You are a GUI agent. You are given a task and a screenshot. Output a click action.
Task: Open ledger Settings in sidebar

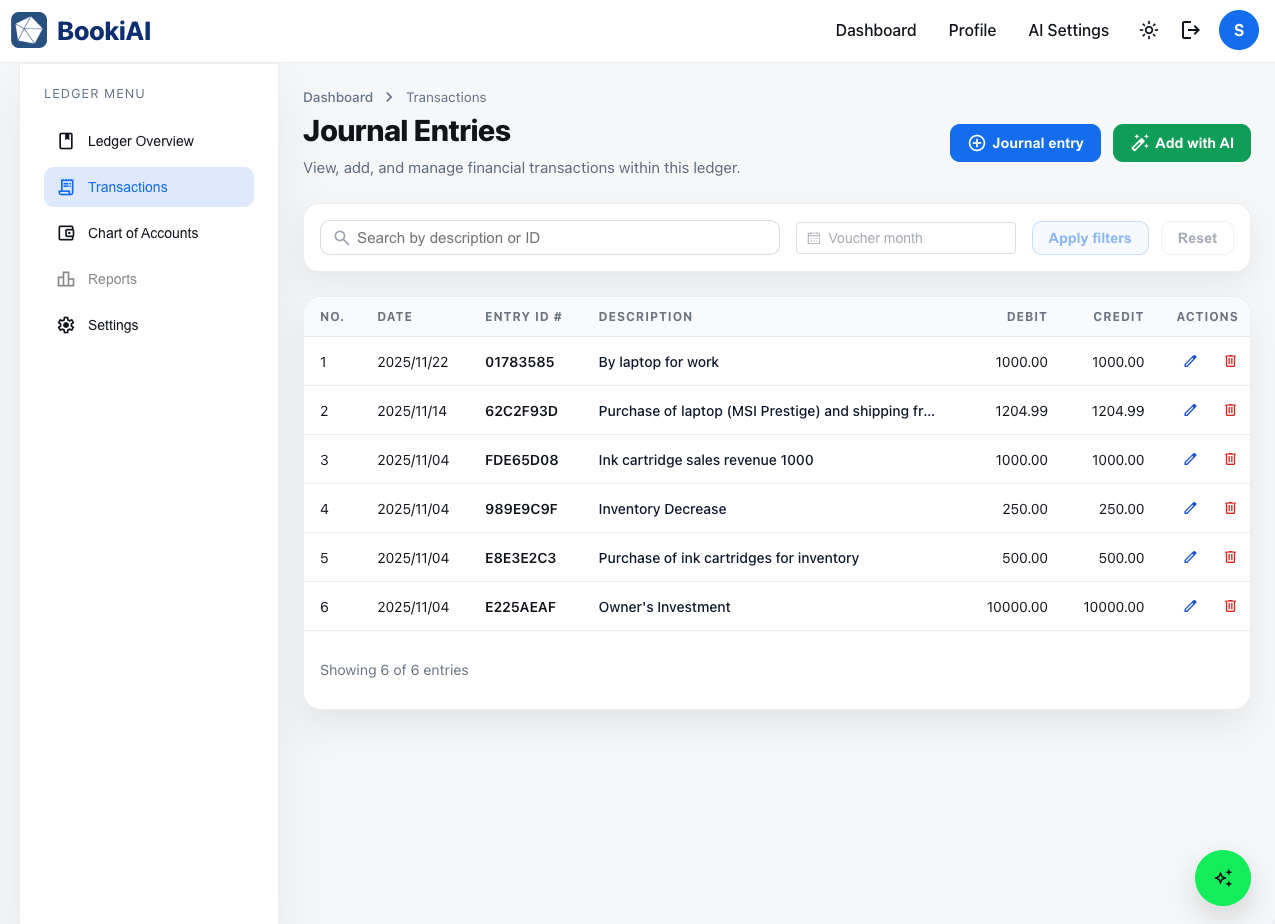tap(113, 325)
